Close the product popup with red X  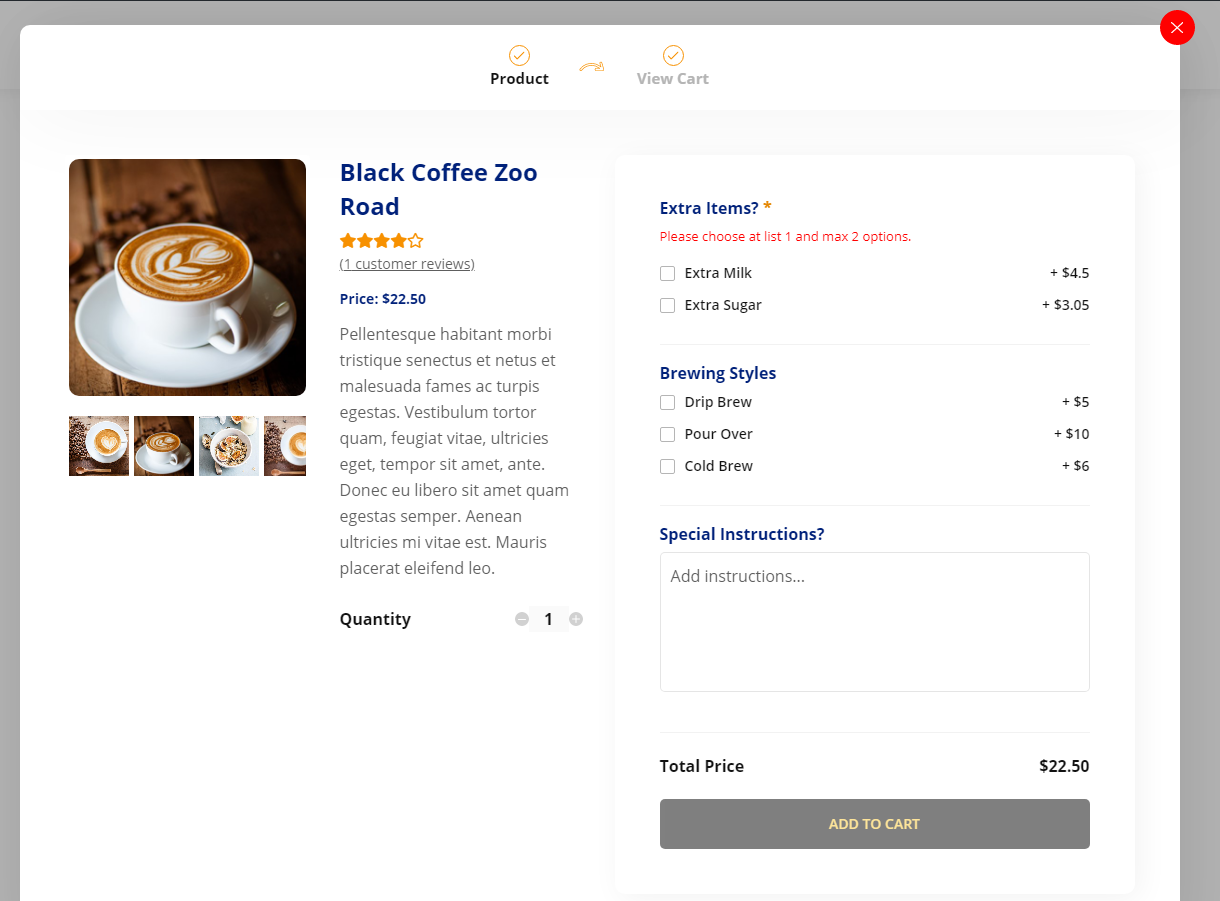[1177, 28]
